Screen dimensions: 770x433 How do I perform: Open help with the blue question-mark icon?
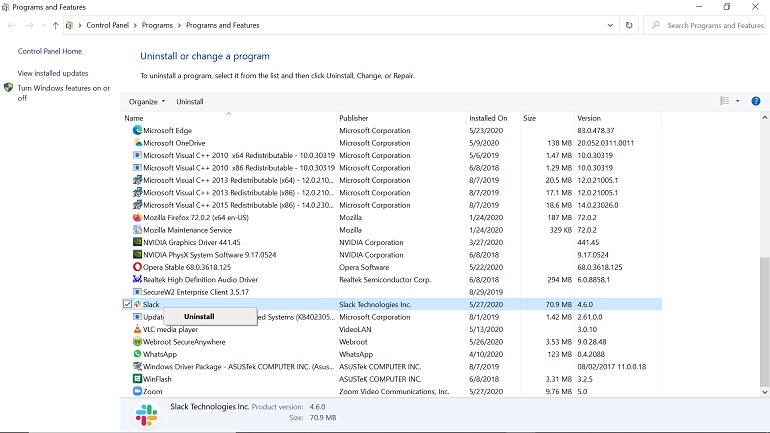point(756,101)
